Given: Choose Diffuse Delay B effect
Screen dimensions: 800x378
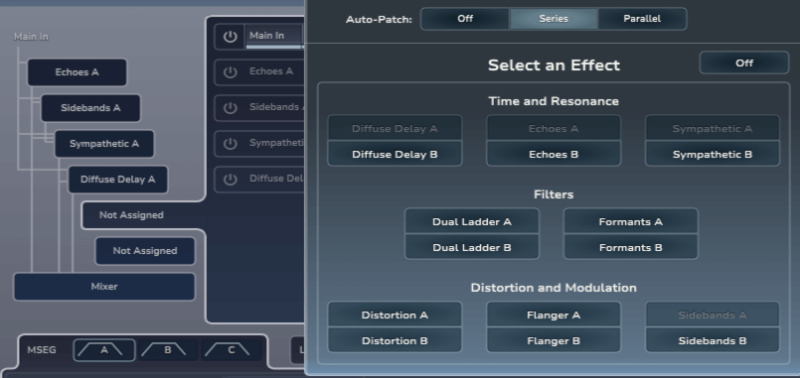Looking at the screenshot, I should tap(395, 154).
